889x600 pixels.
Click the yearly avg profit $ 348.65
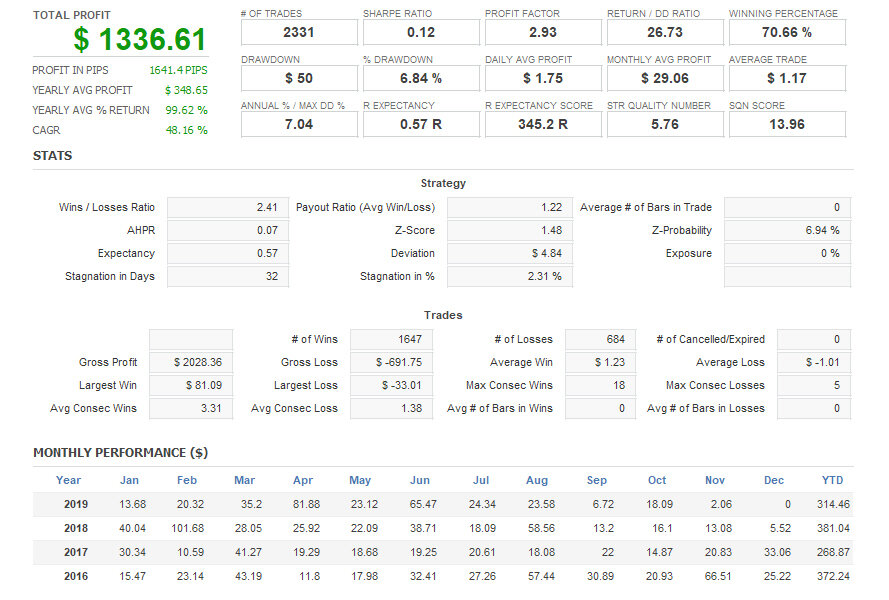[x=186, y=90]
